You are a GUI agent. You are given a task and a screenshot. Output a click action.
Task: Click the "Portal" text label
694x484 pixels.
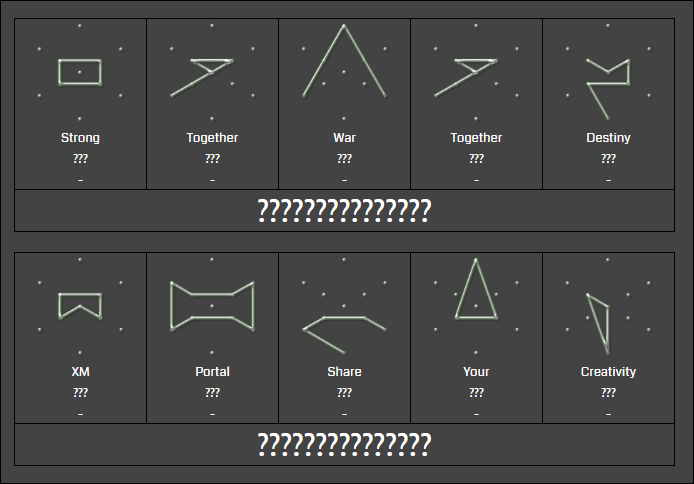212,372
